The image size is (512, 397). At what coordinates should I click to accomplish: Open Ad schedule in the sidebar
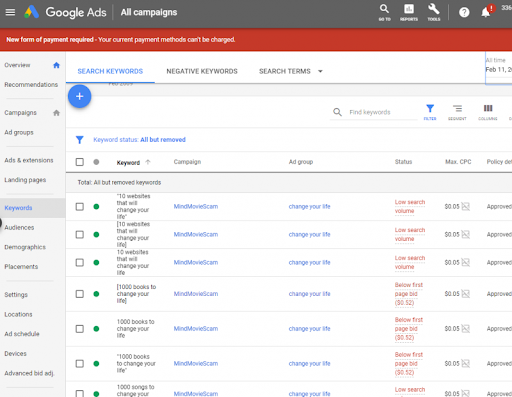click(x=22, y=334)
